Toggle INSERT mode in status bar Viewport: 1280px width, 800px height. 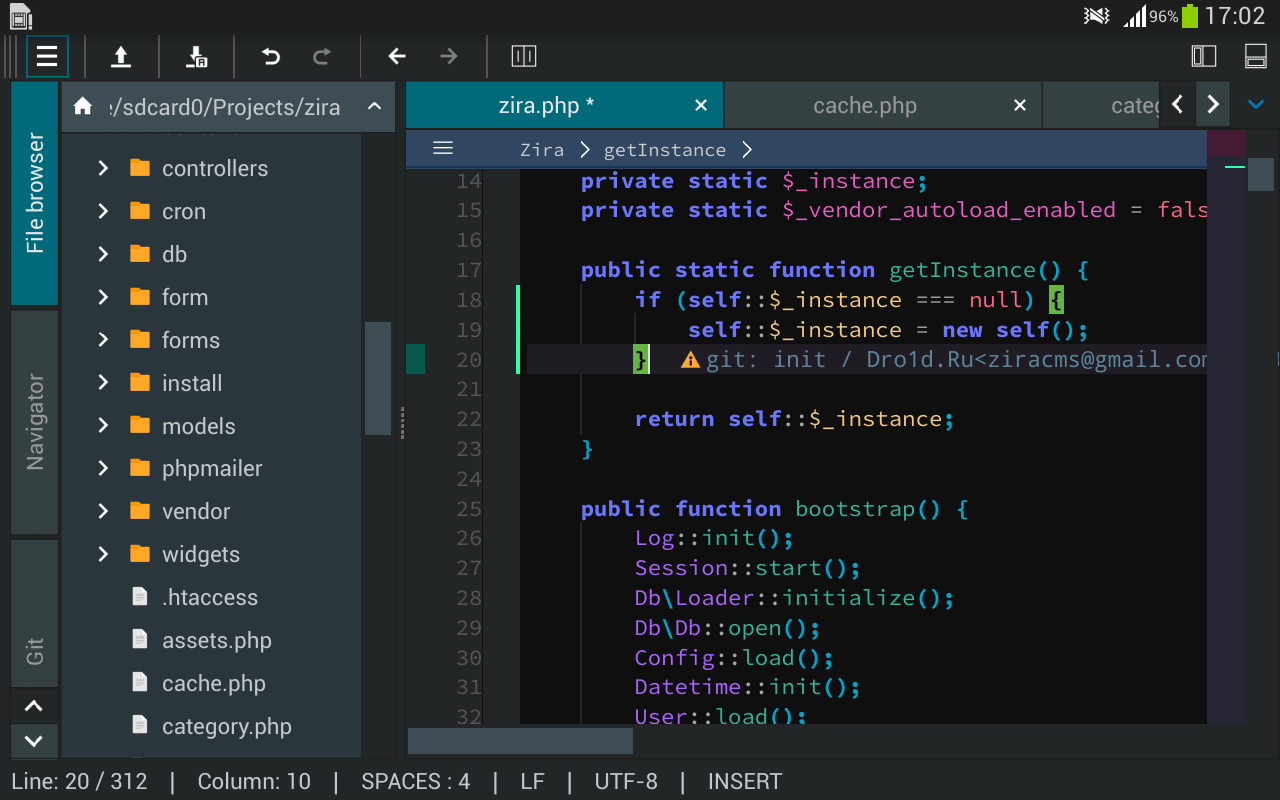click(744, 781)
